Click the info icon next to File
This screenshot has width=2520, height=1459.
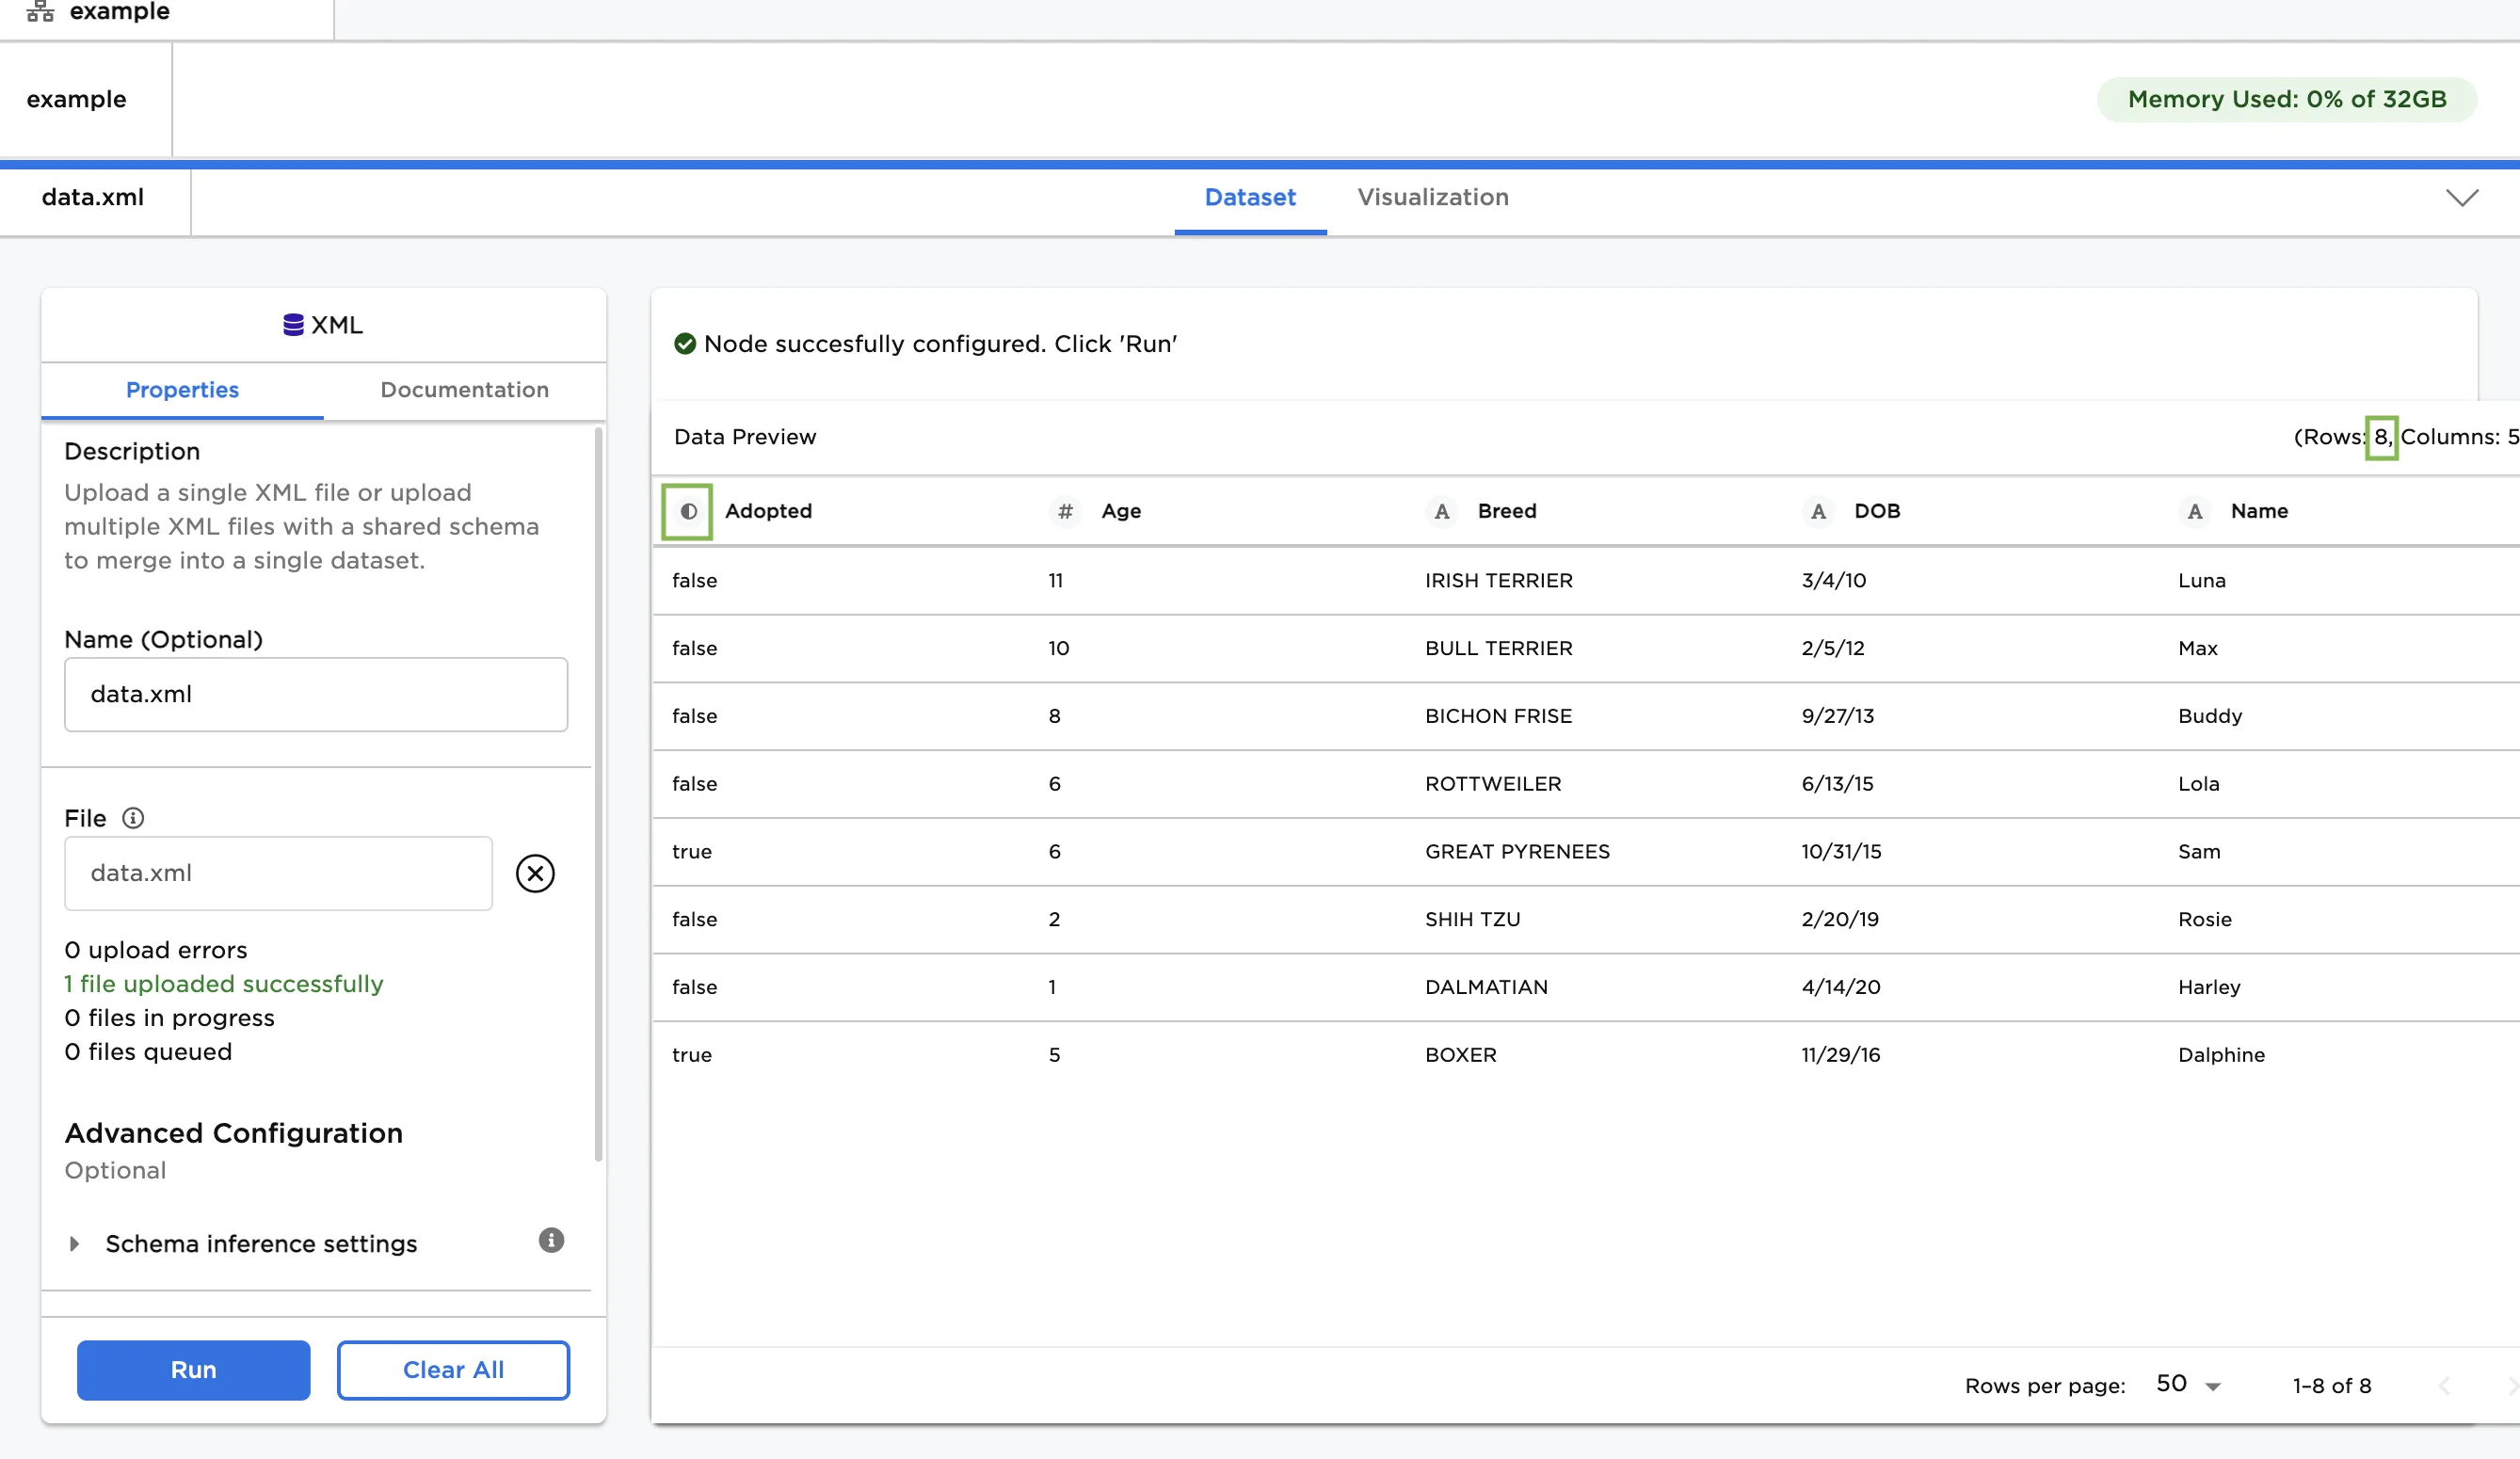[x=134, y=818]
